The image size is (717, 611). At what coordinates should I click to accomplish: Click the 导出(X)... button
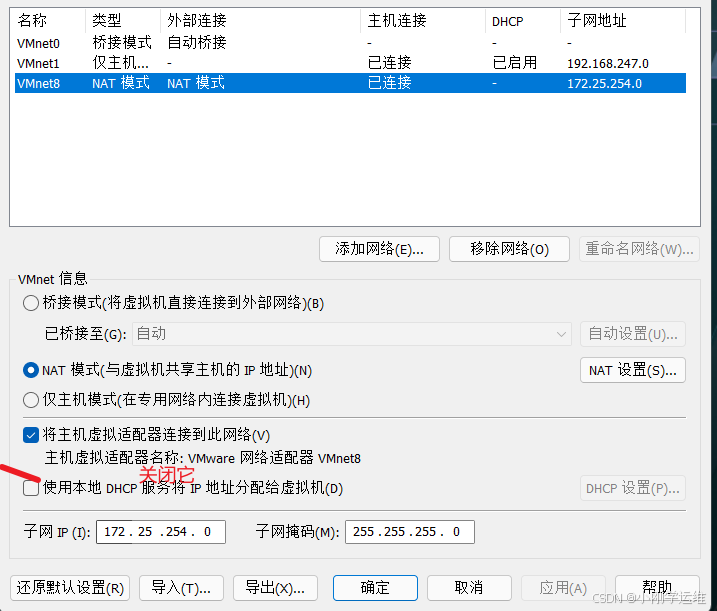(x=275, y=588)
